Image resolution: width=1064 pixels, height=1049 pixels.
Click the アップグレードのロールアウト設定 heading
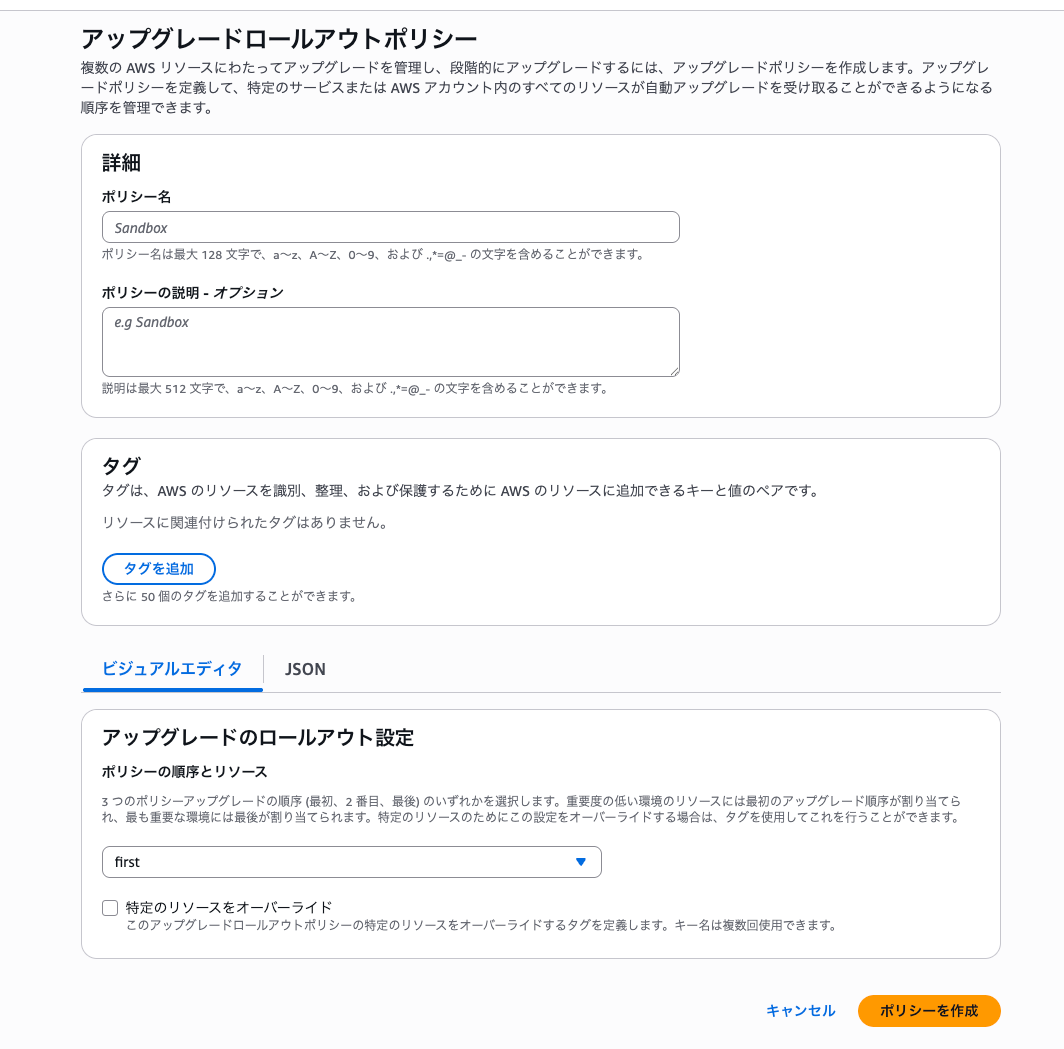coord(257,738)
